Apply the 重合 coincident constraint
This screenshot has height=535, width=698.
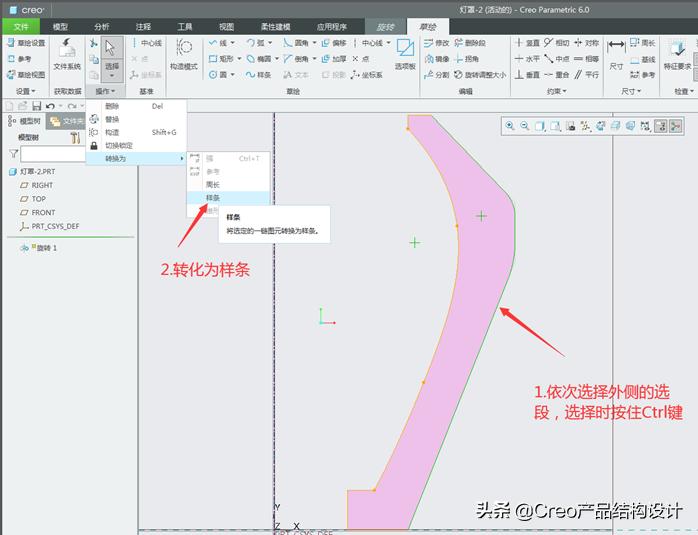[556, 75]
